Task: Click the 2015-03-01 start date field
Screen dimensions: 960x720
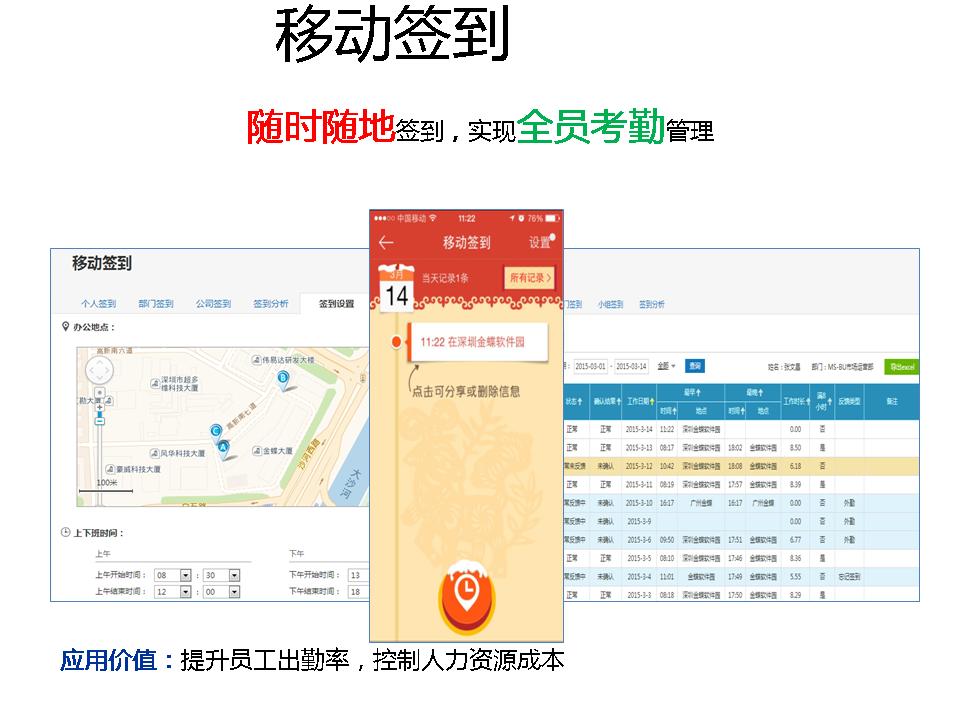Action: coord(590,366)
